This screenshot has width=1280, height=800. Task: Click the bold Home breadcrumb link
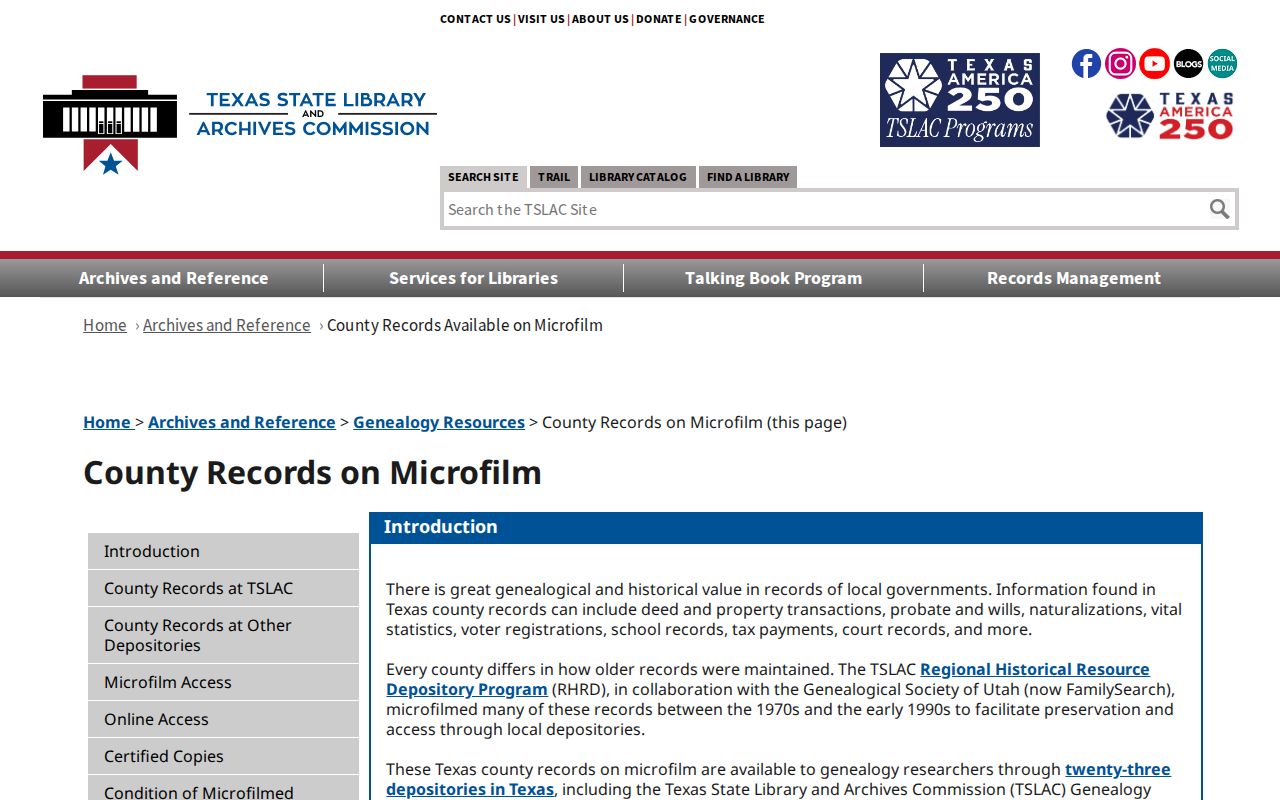tap(107, 422)
